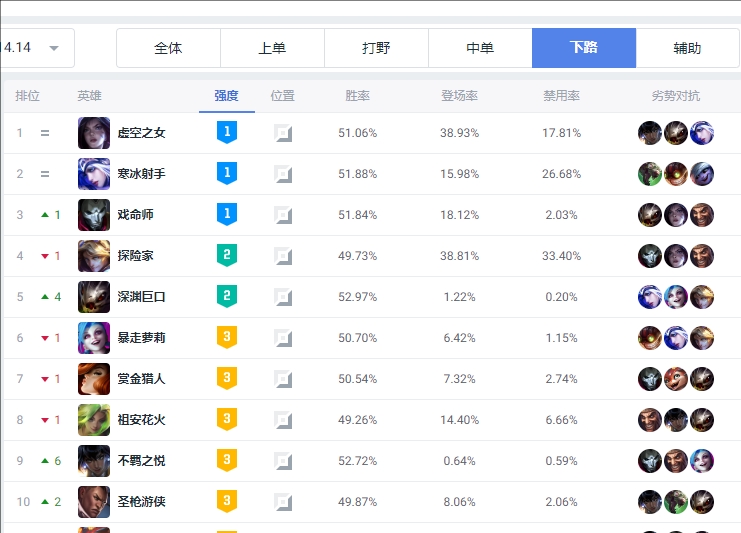The width and height of the screenshot is (741, 533).
Task: Open the 4.14 version dropdown
Action: coord(37,48)
